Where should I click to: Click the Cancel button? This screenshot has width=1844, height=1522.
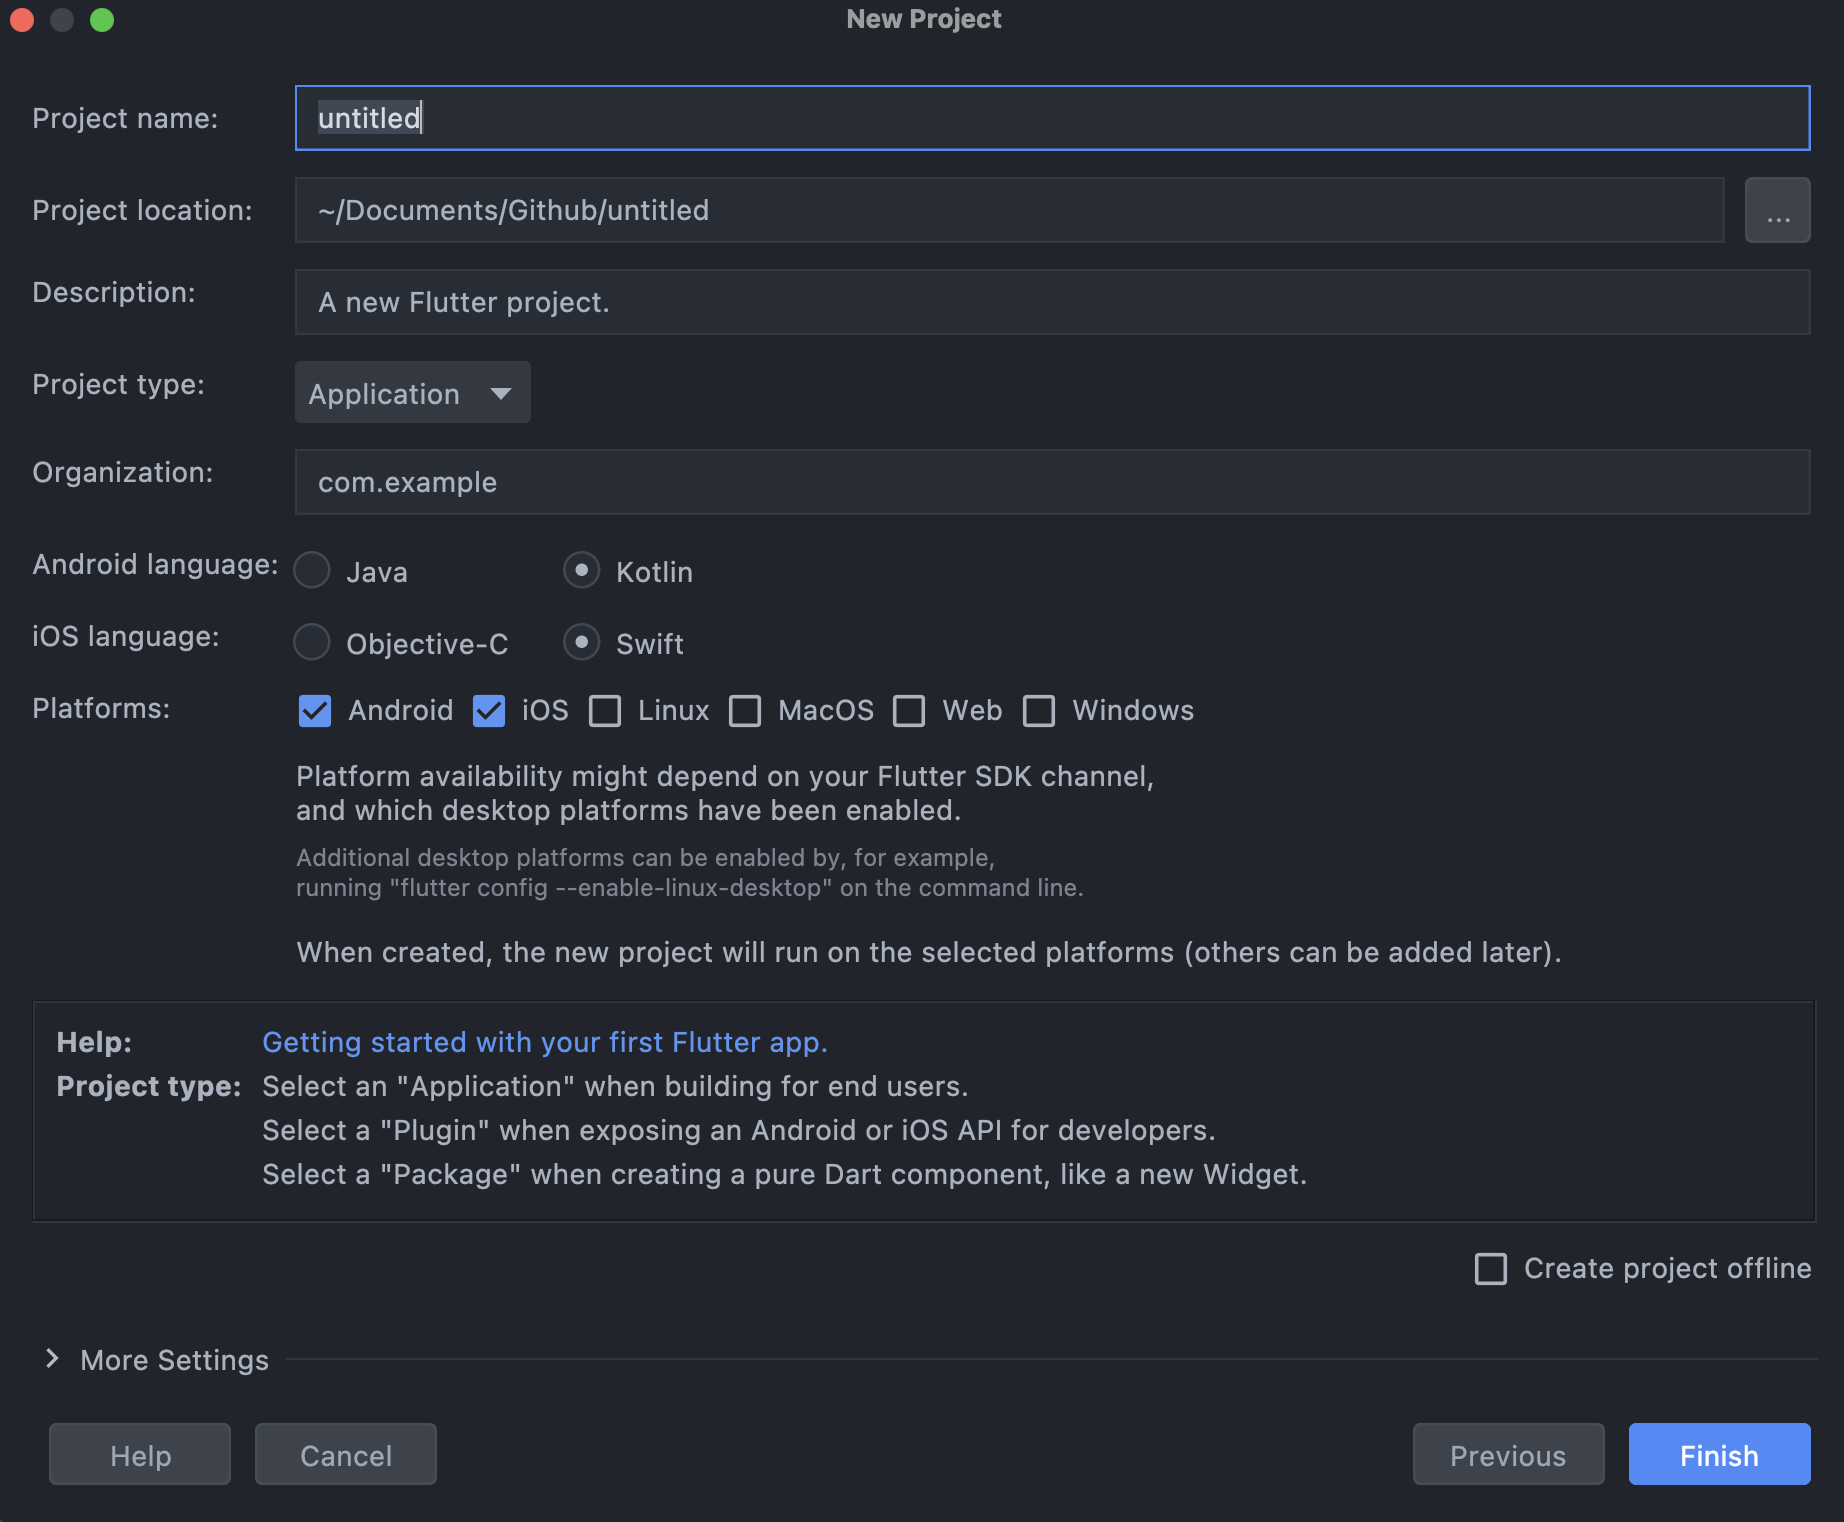[346, 1455]
